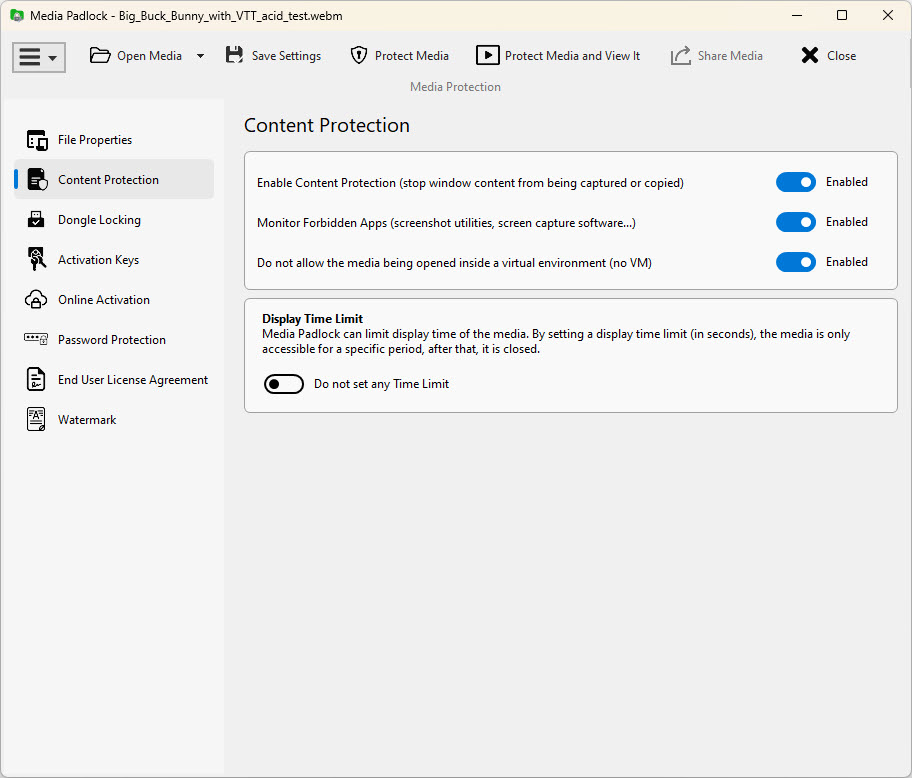Click the Close toolbar button
This screenshot has width=912, height=778.
coord(828,56)
